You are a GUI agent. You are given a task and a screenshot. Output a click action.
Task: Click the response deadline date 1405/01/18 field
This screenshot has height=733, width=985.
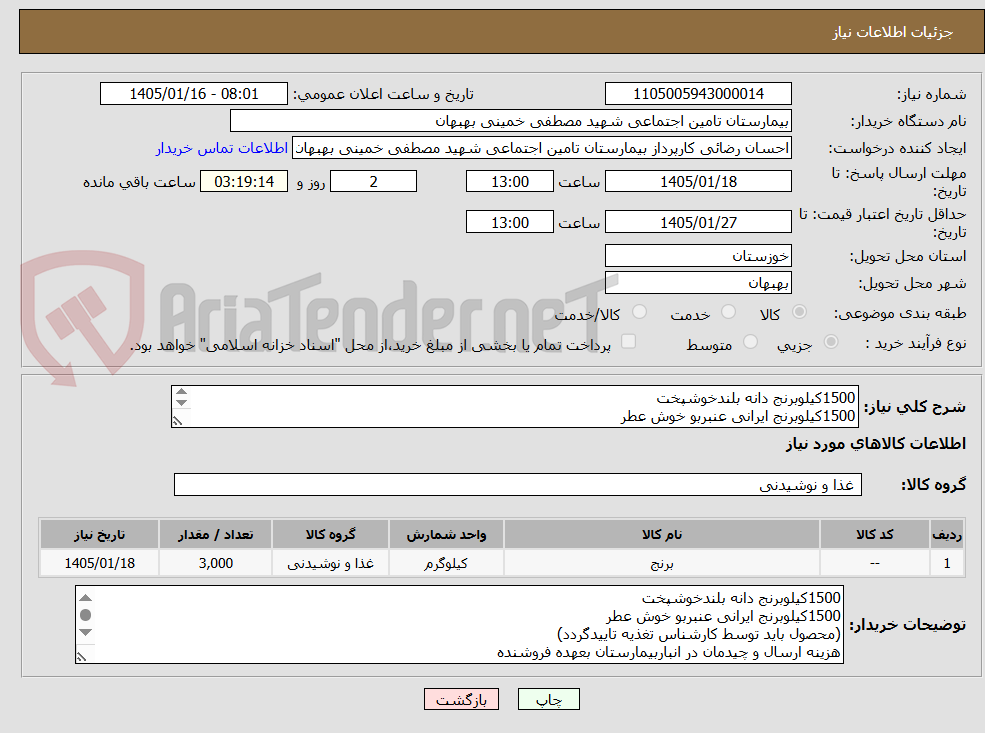(698, 182)
